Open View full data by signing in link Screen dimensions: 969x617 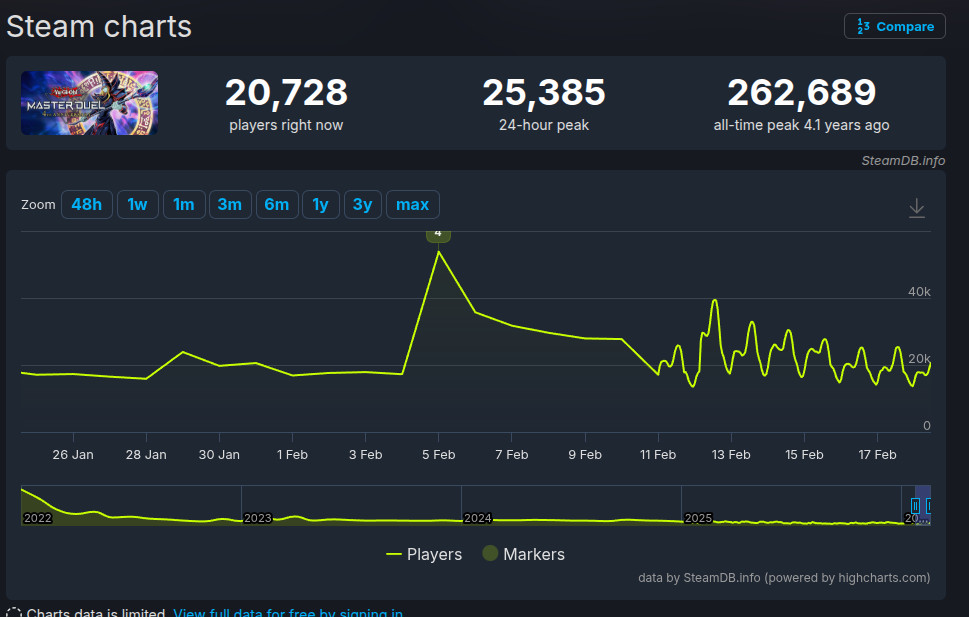[x=288, y=613]
